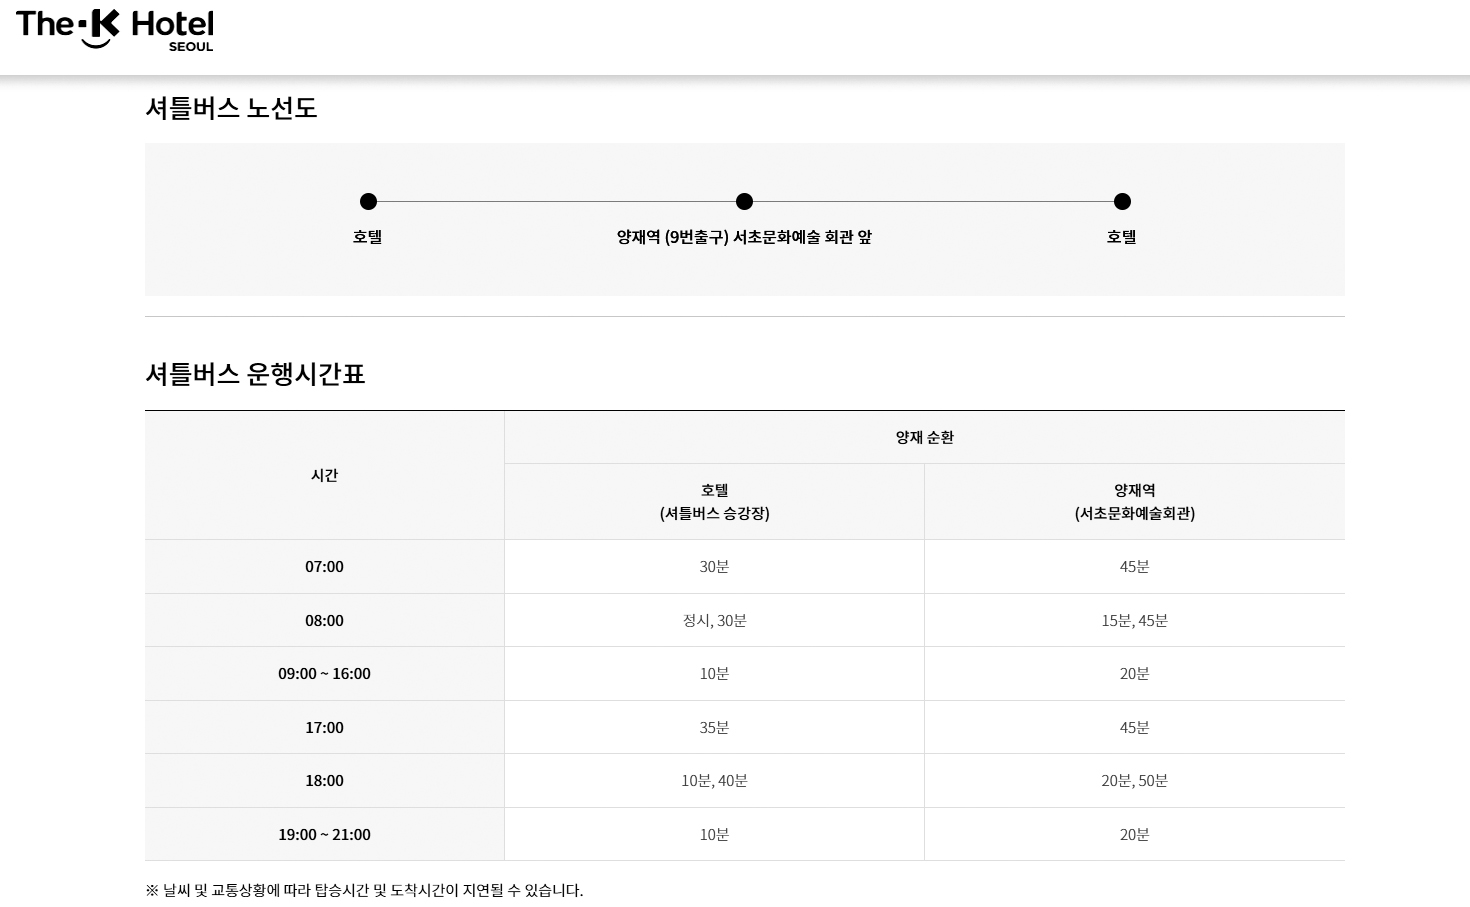
Task: Click the weather and traffic delay notice text
Action: (364, 890)
